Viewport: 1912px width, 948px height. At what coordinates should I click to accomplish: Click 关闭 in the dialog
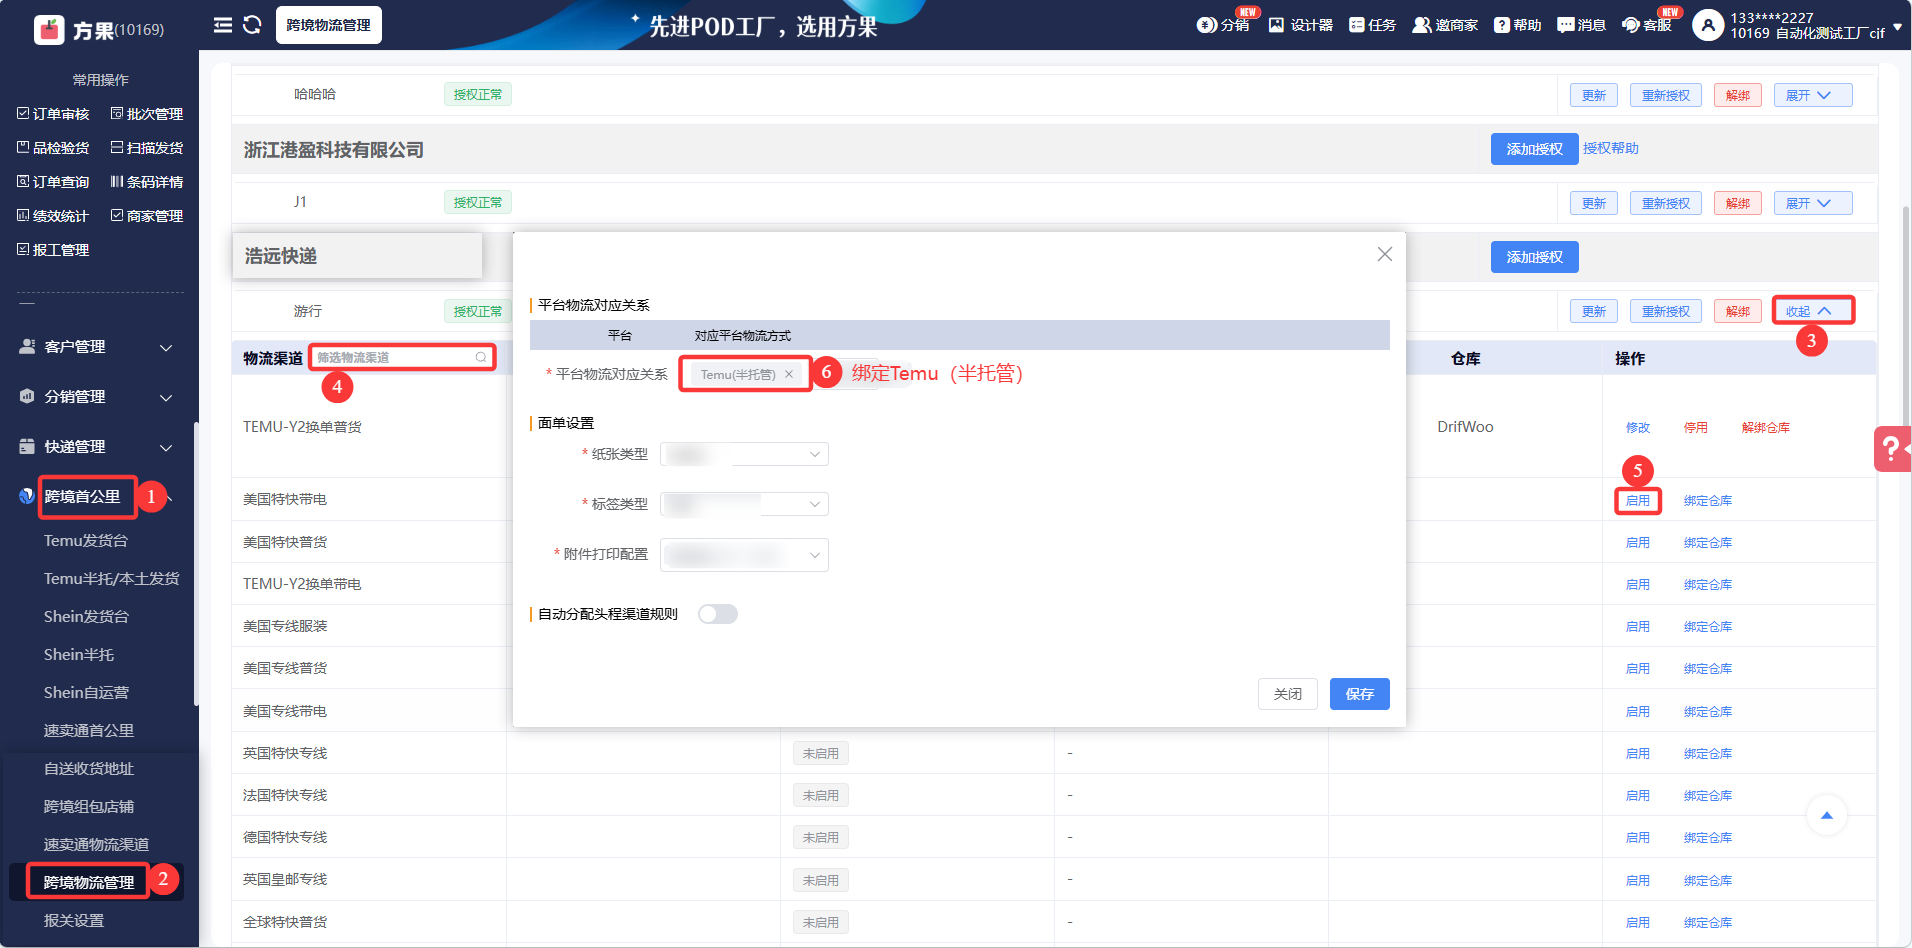[x=1288, y=694]
